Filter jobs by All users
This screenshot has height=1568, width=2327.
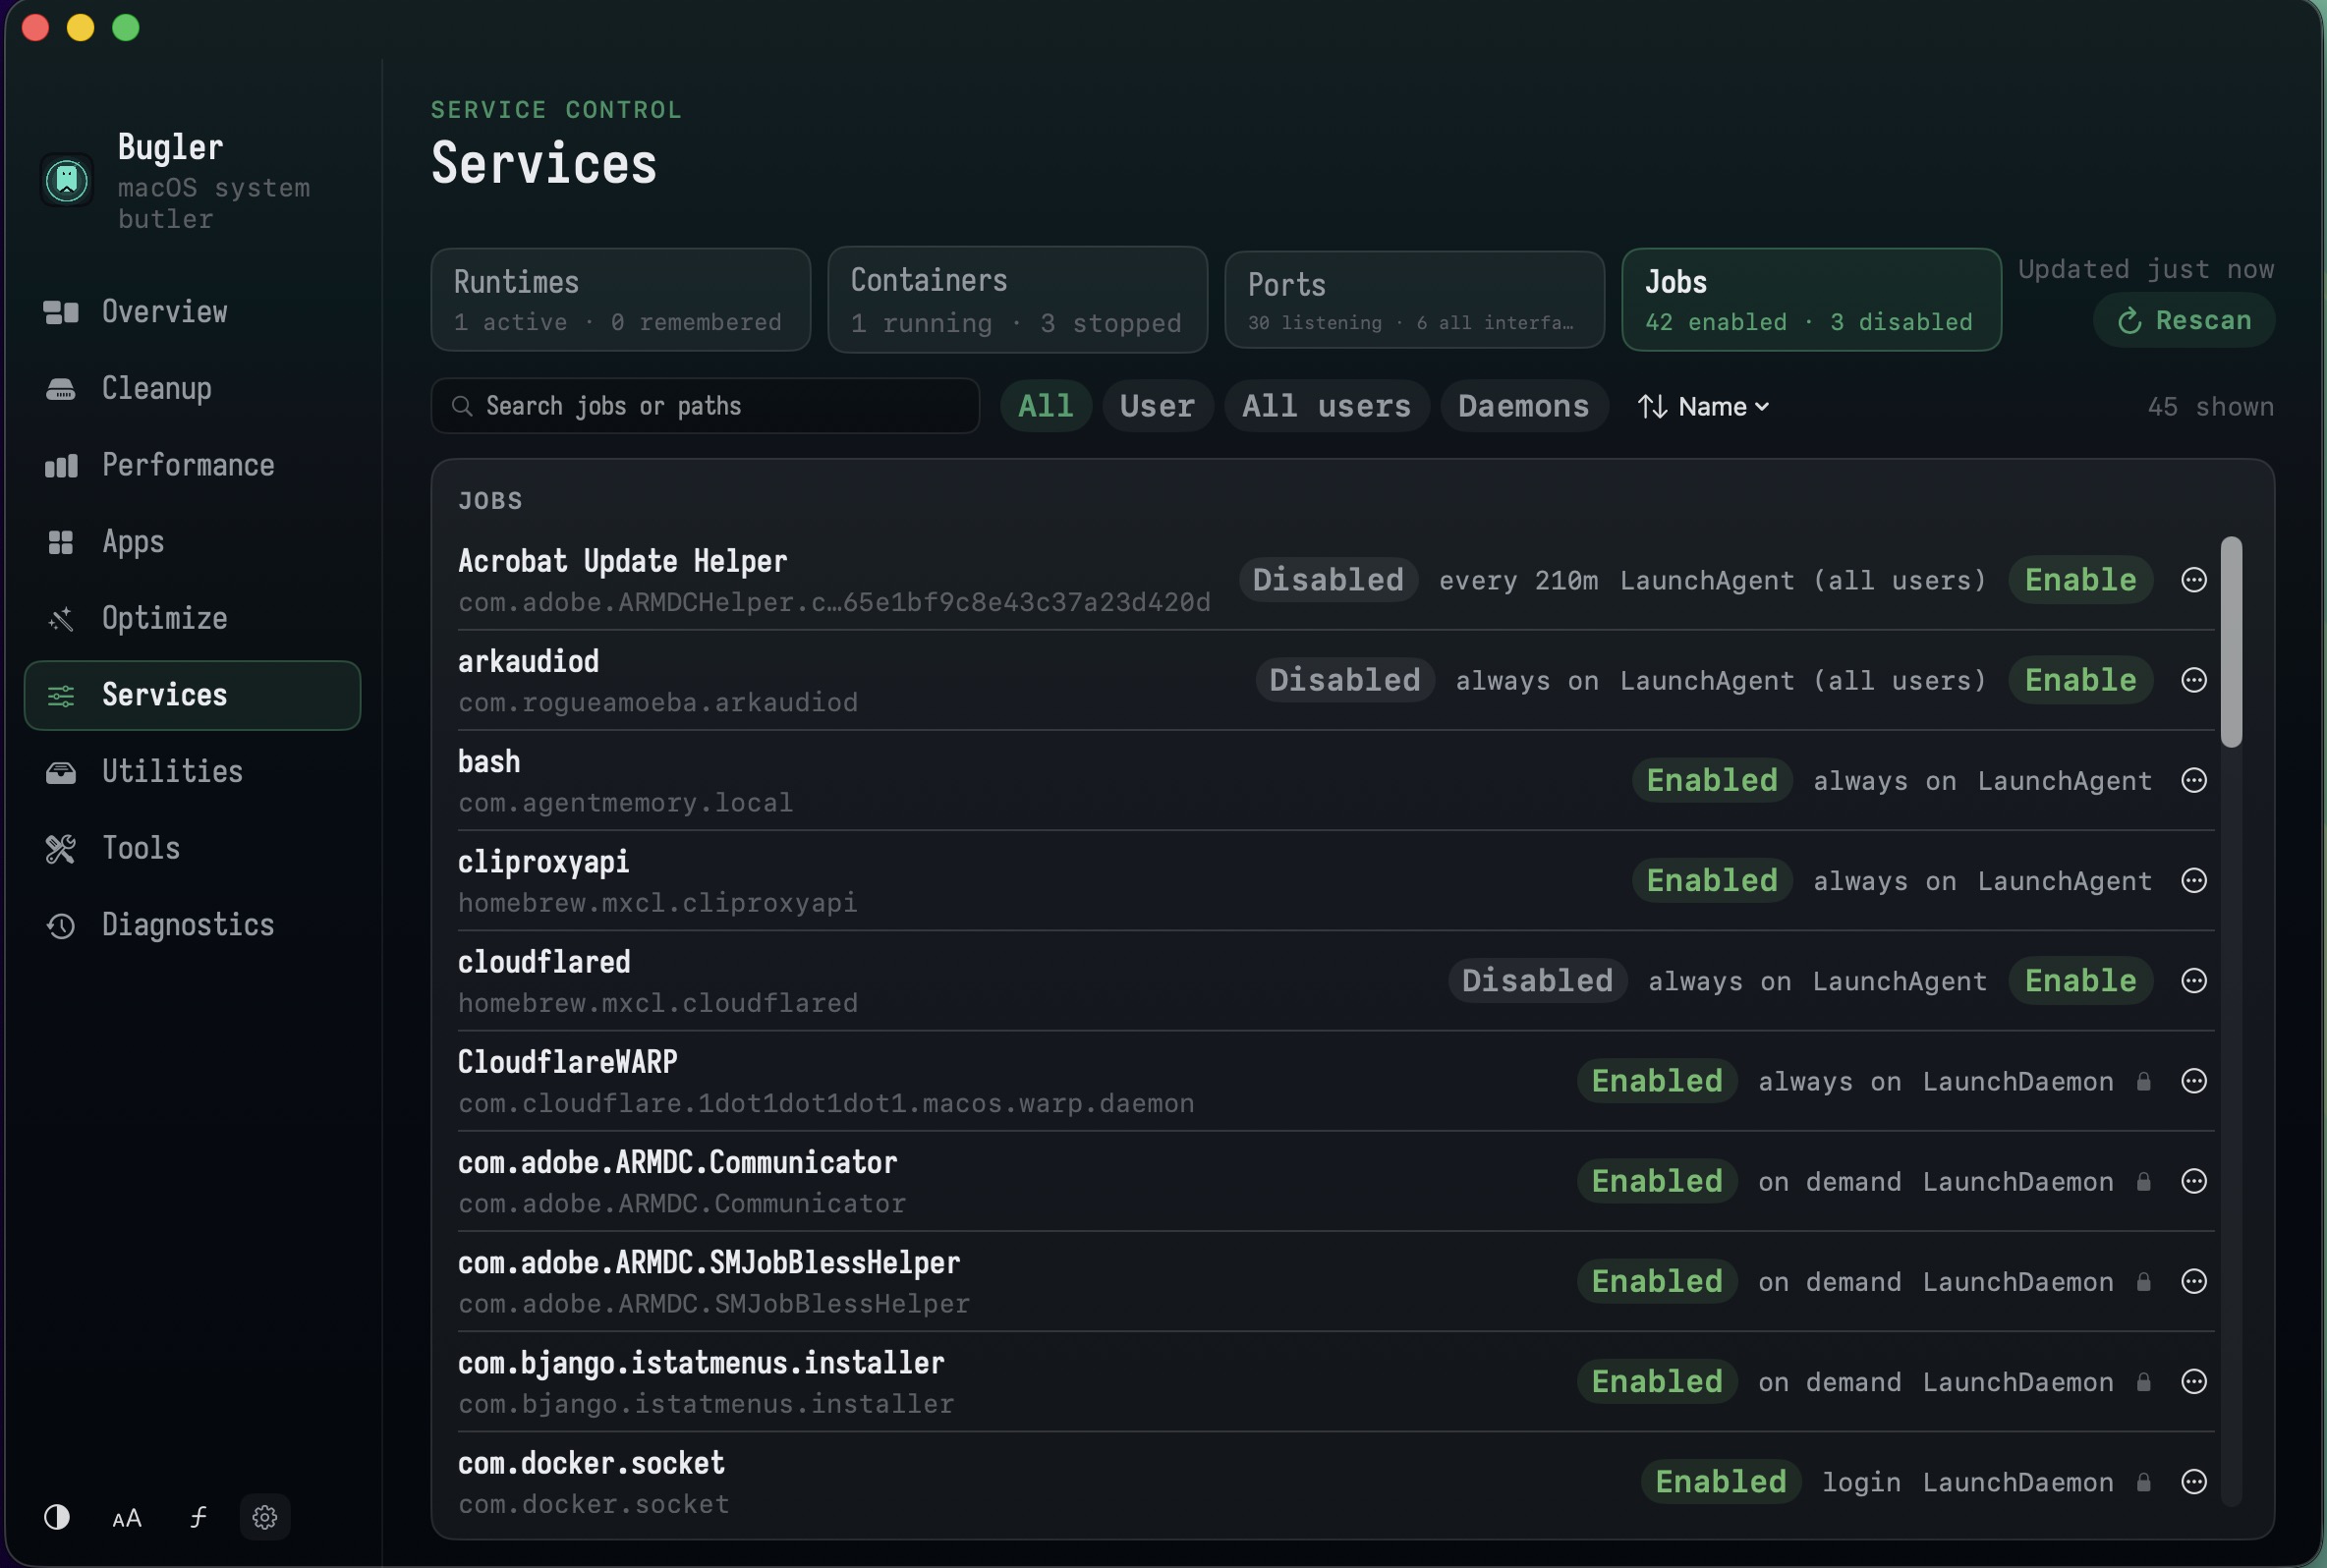tap(1326, 406)
